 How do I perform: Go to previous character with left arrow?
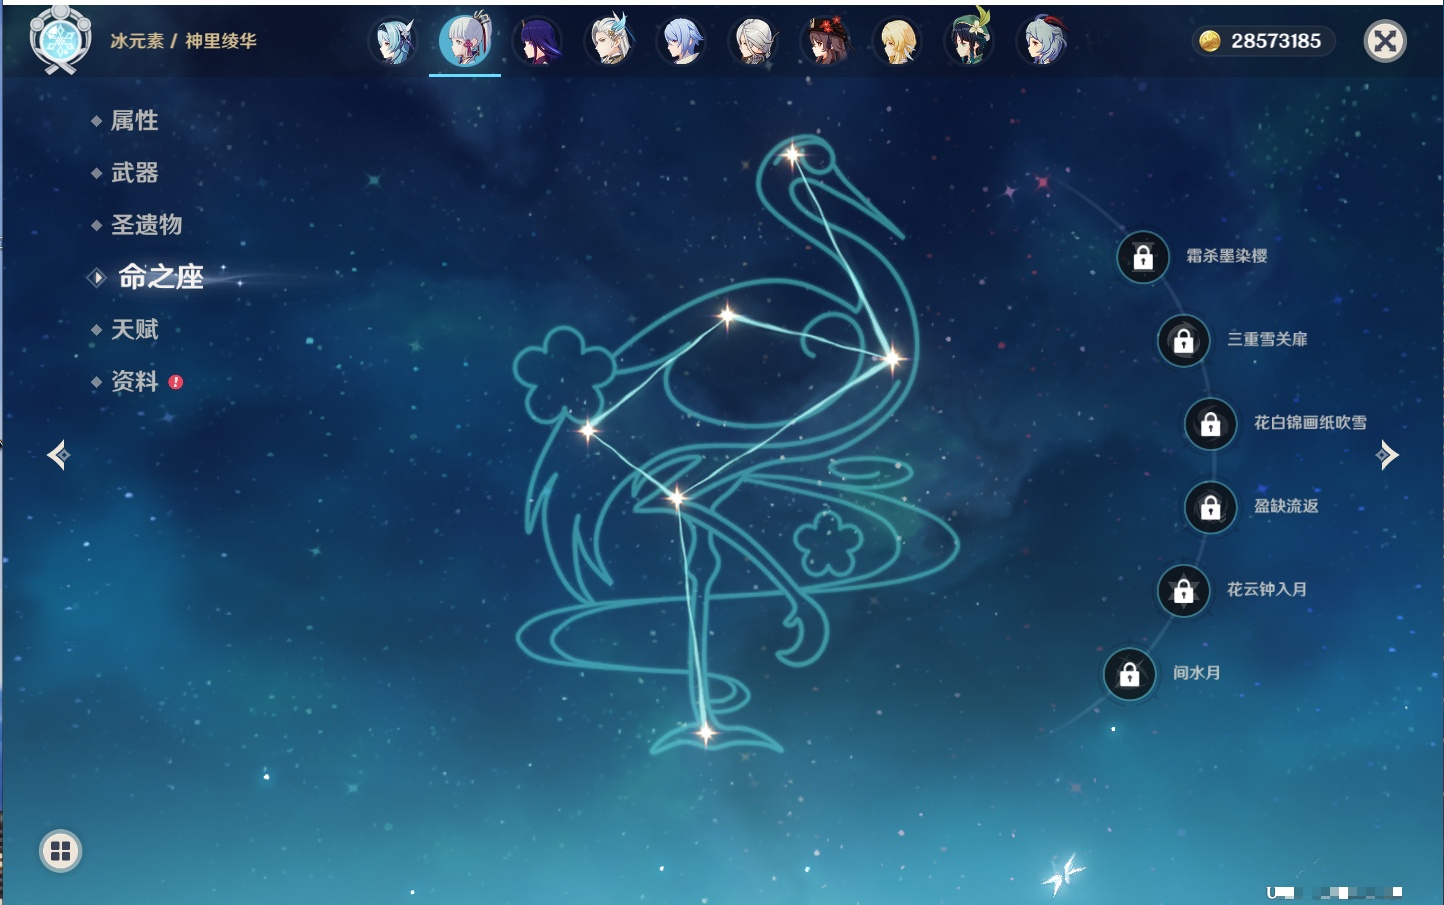[58, 455]
